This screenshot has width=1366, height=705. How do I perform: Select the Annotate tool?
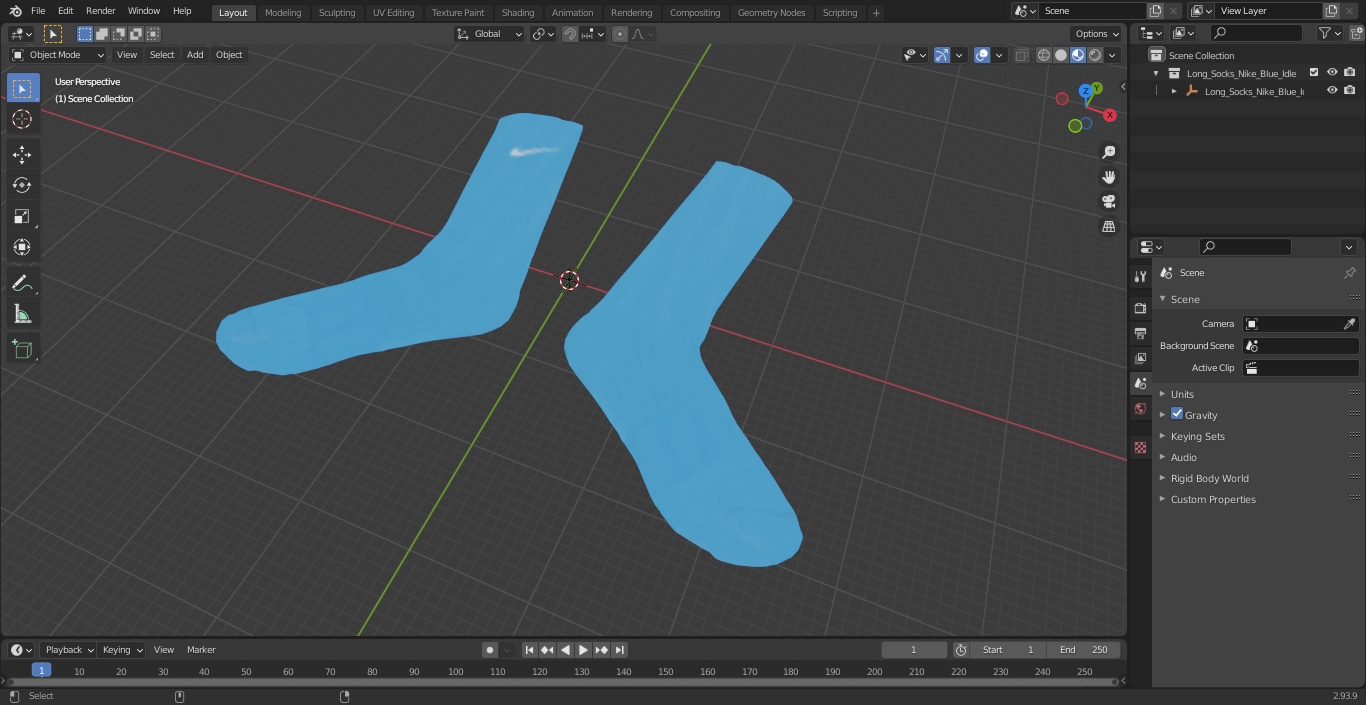click(22, 283)
